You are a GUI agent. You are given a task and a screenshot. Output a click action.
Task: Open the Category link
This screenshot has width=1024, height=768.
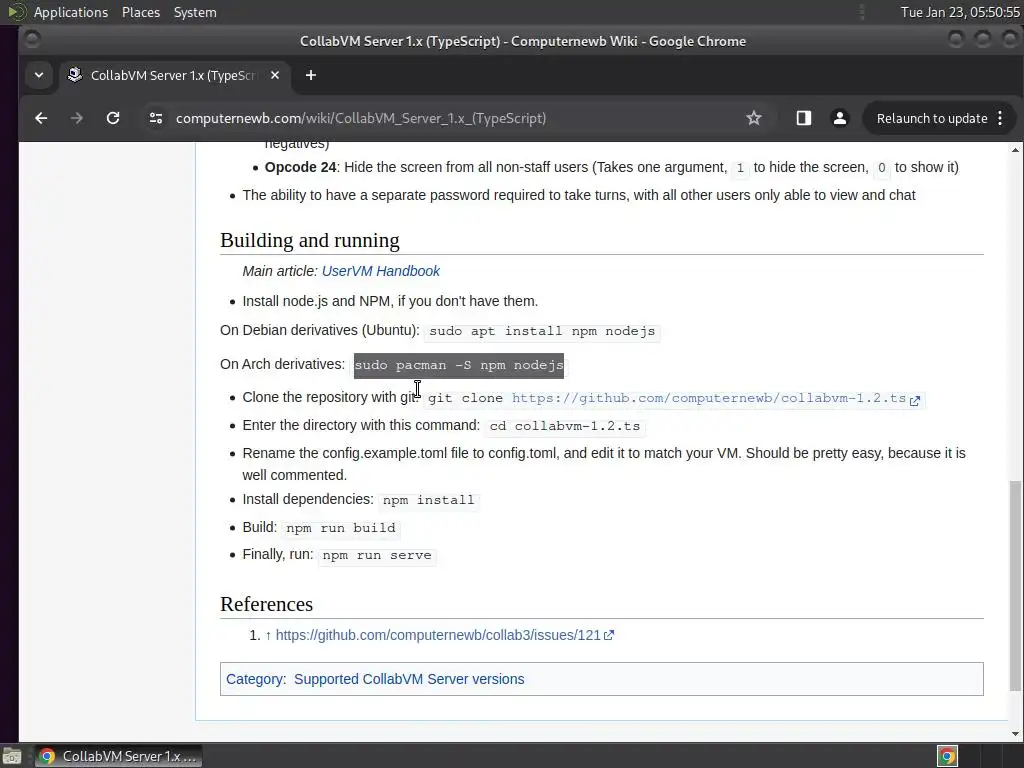click(x=255, y=679)
